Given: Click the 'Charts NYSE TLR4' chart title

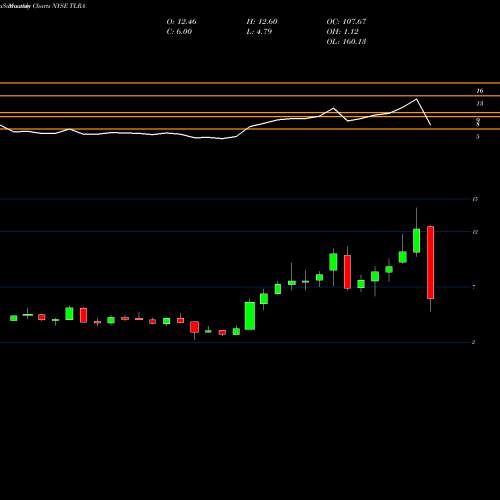Looking at the screenshot, I should [59, 6].
